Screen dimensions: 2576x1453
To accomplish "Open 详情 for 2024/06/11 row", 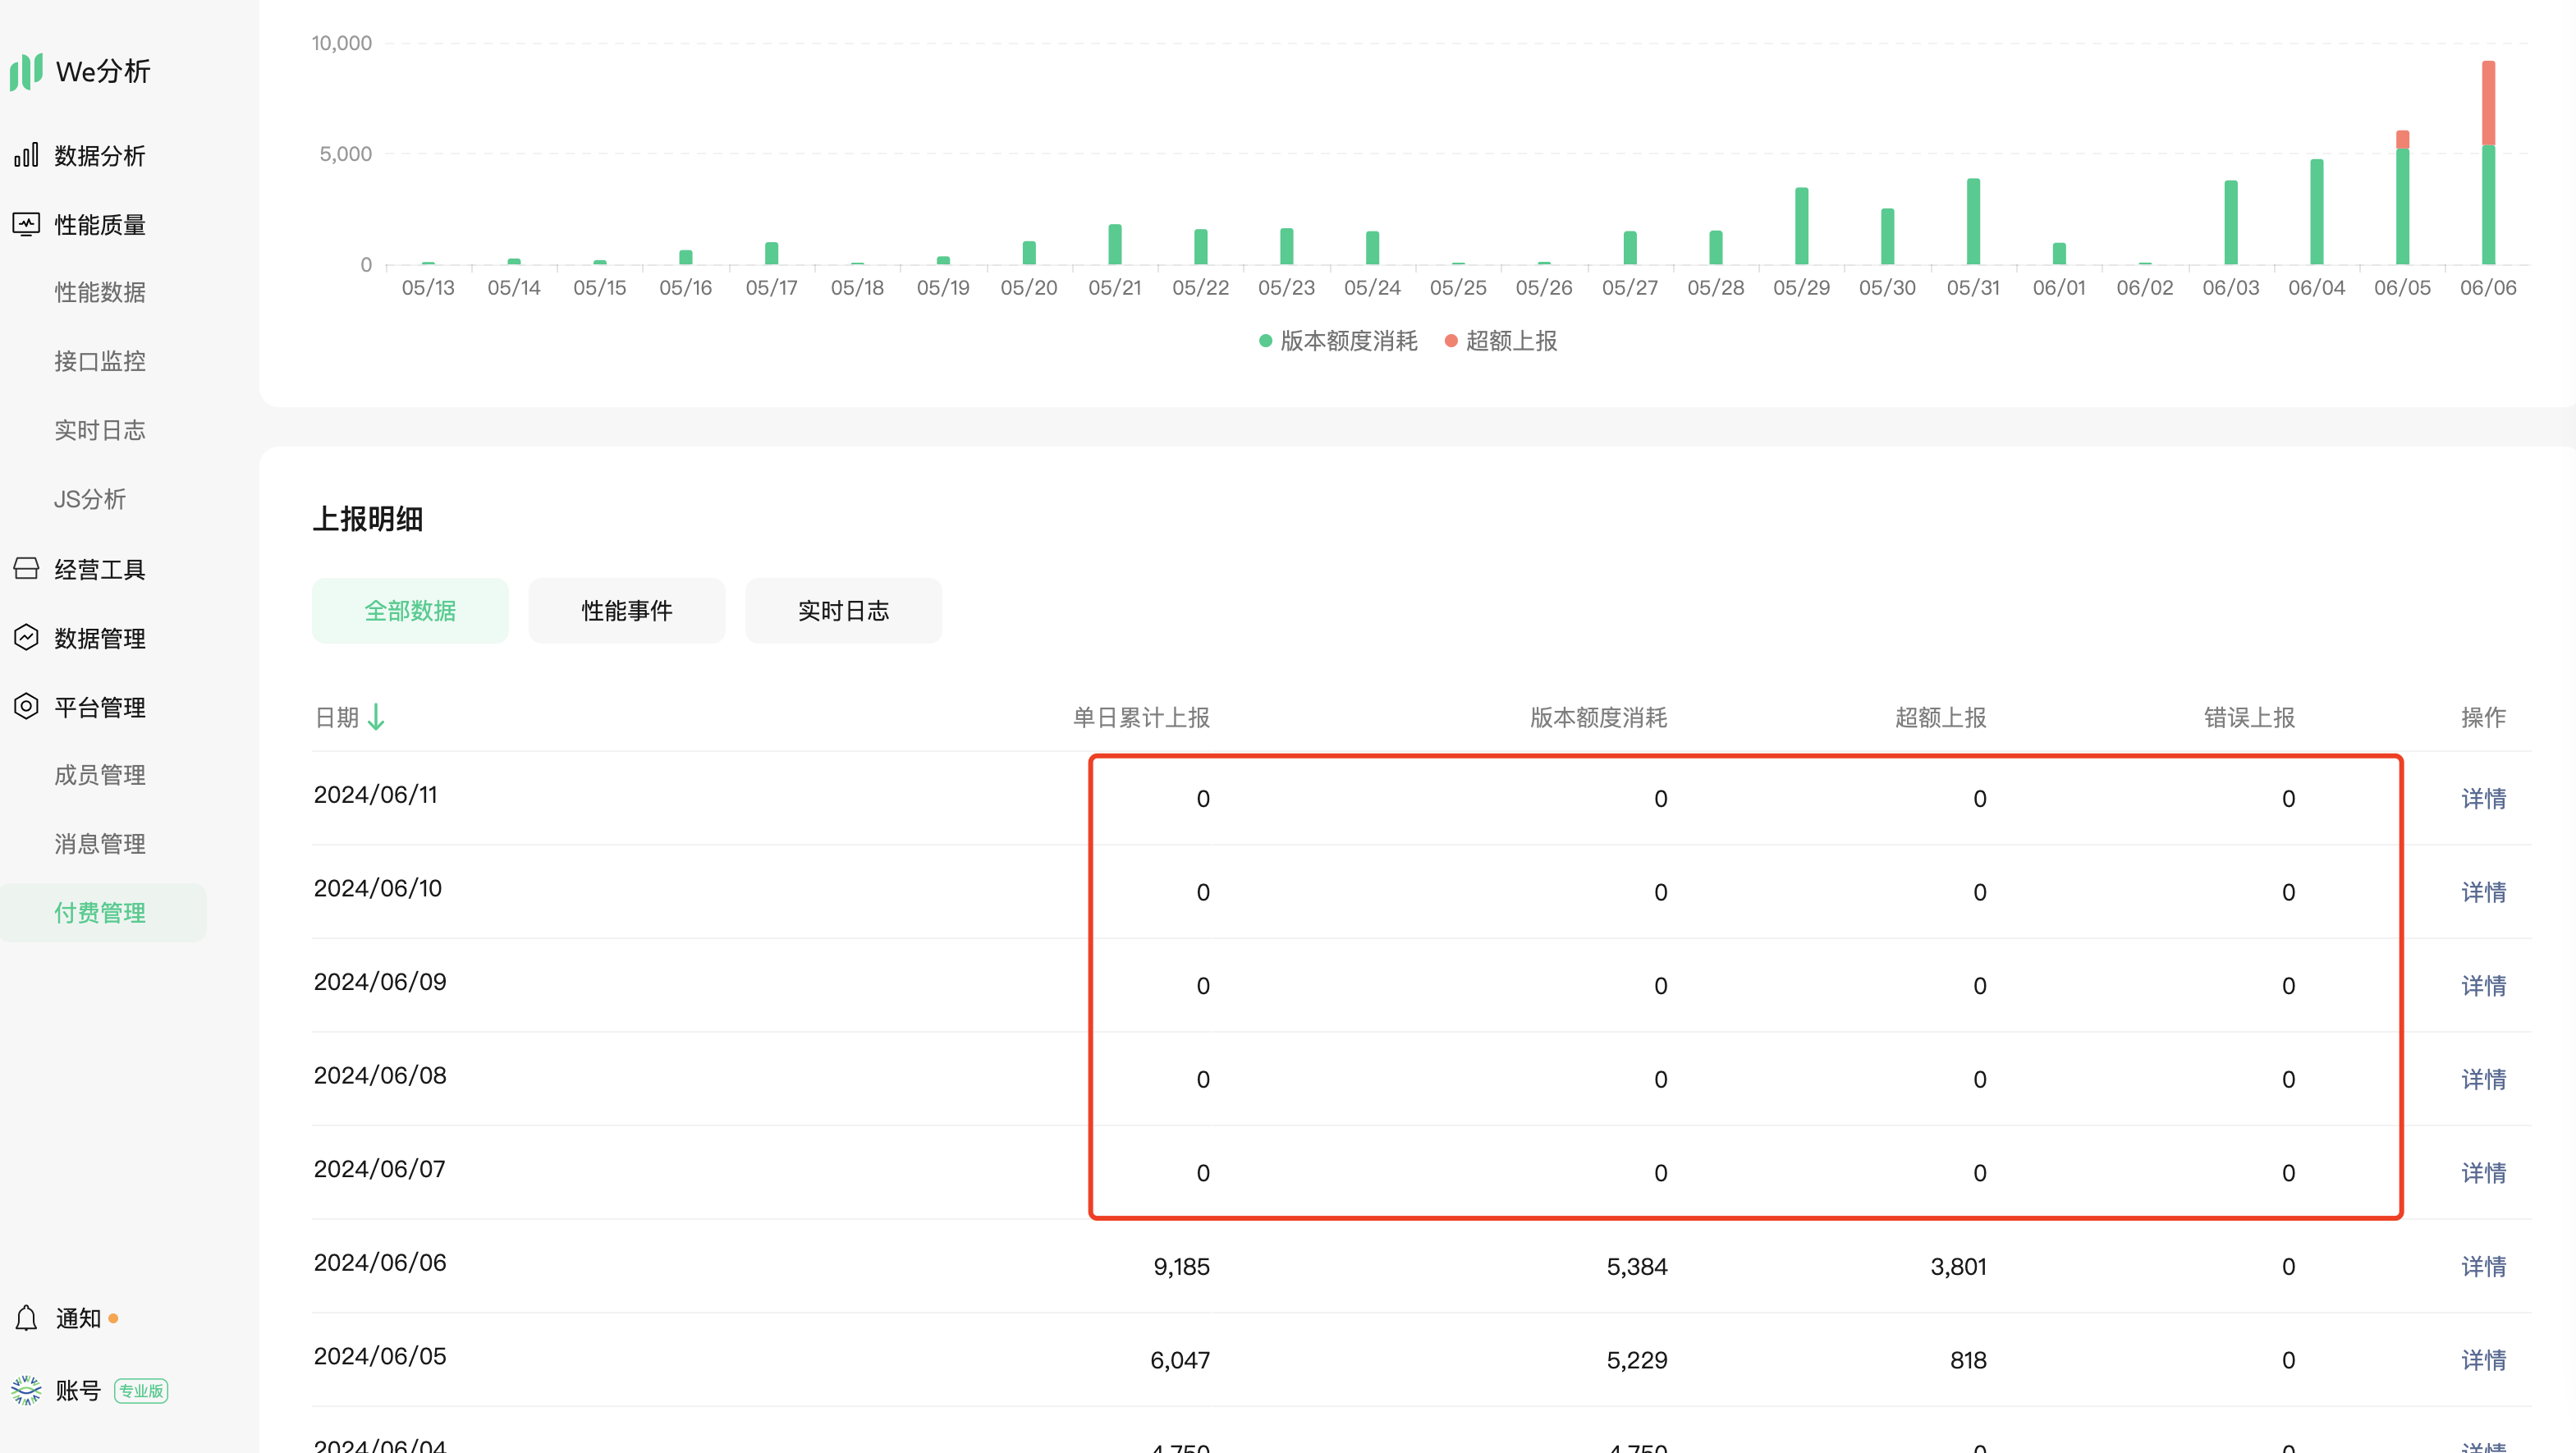I will [x=2482, y=798].
